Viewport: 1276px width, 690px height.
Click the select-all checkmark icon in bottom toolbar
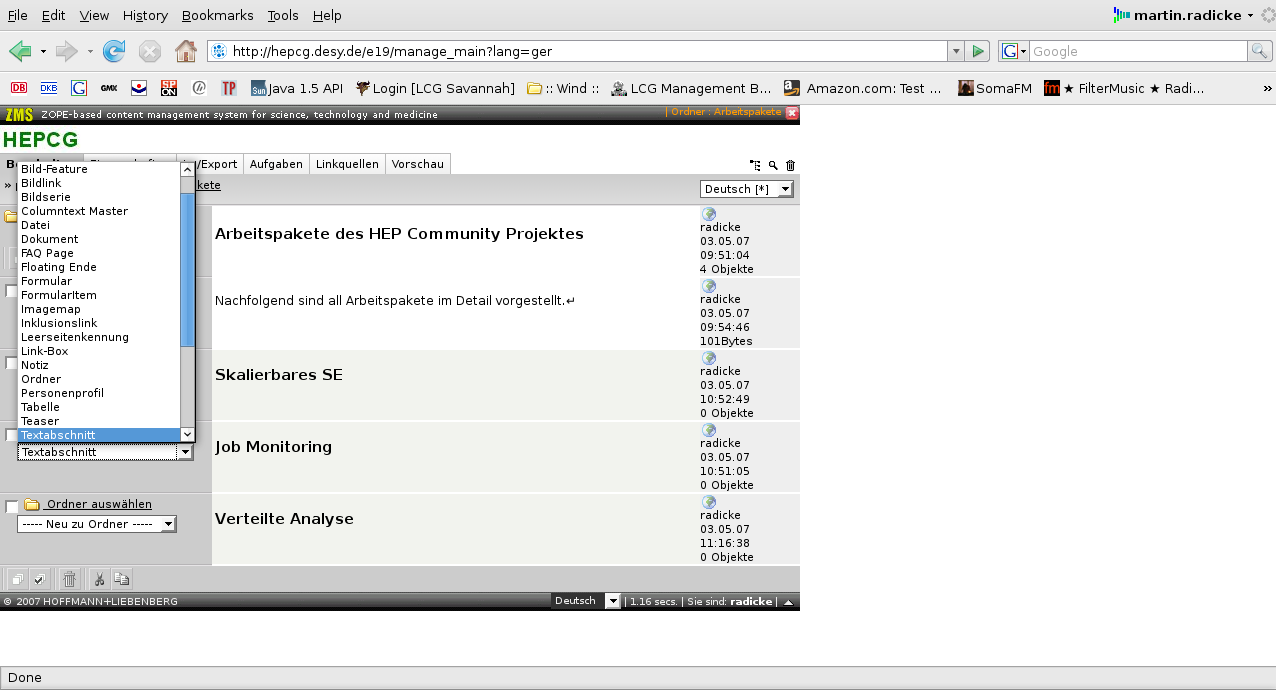tap(39, 578)
